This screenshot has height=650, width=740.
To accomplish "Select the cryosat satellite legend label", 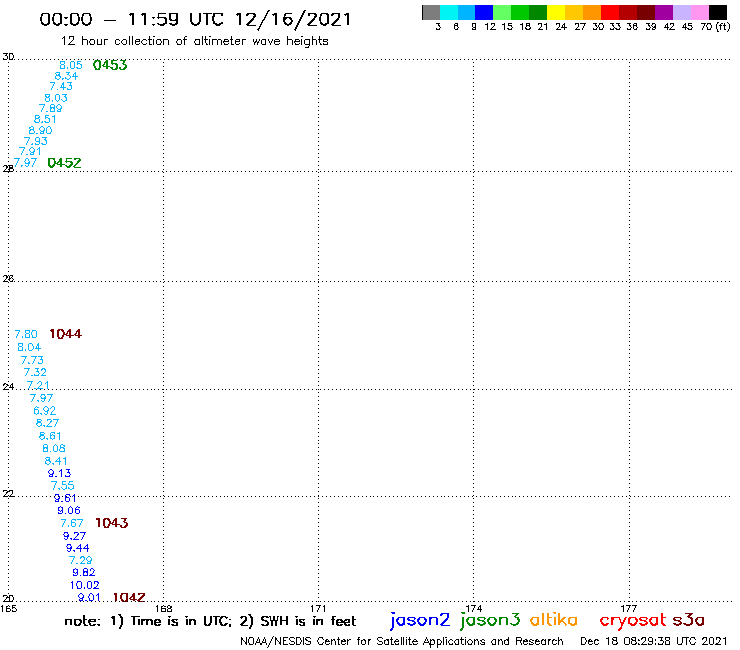I will coord(633,620).
